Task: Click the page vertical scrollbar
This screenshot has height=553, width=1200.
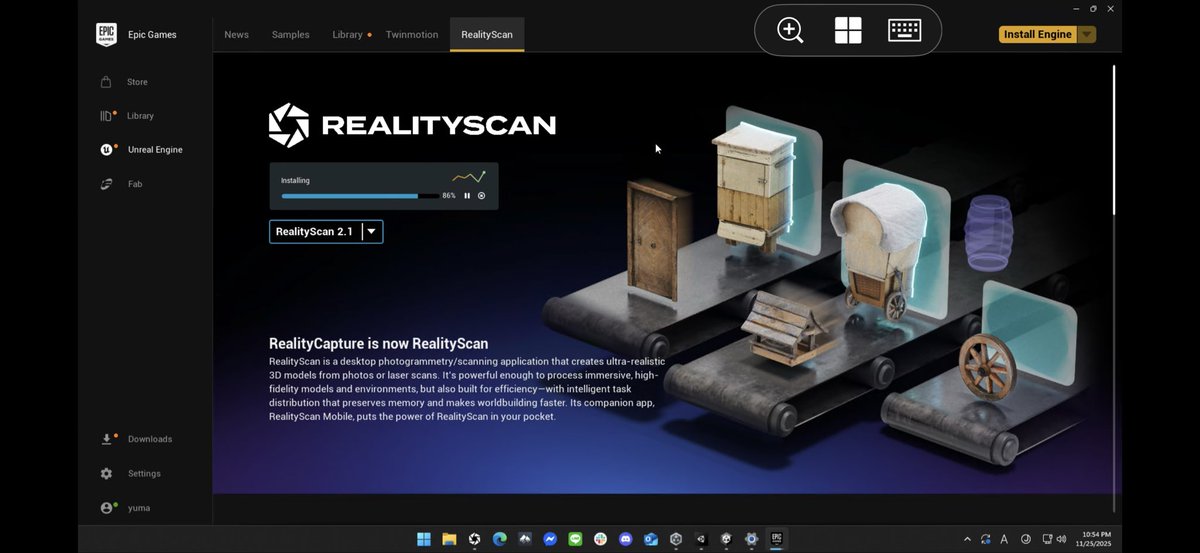Action: point(1114,139)
